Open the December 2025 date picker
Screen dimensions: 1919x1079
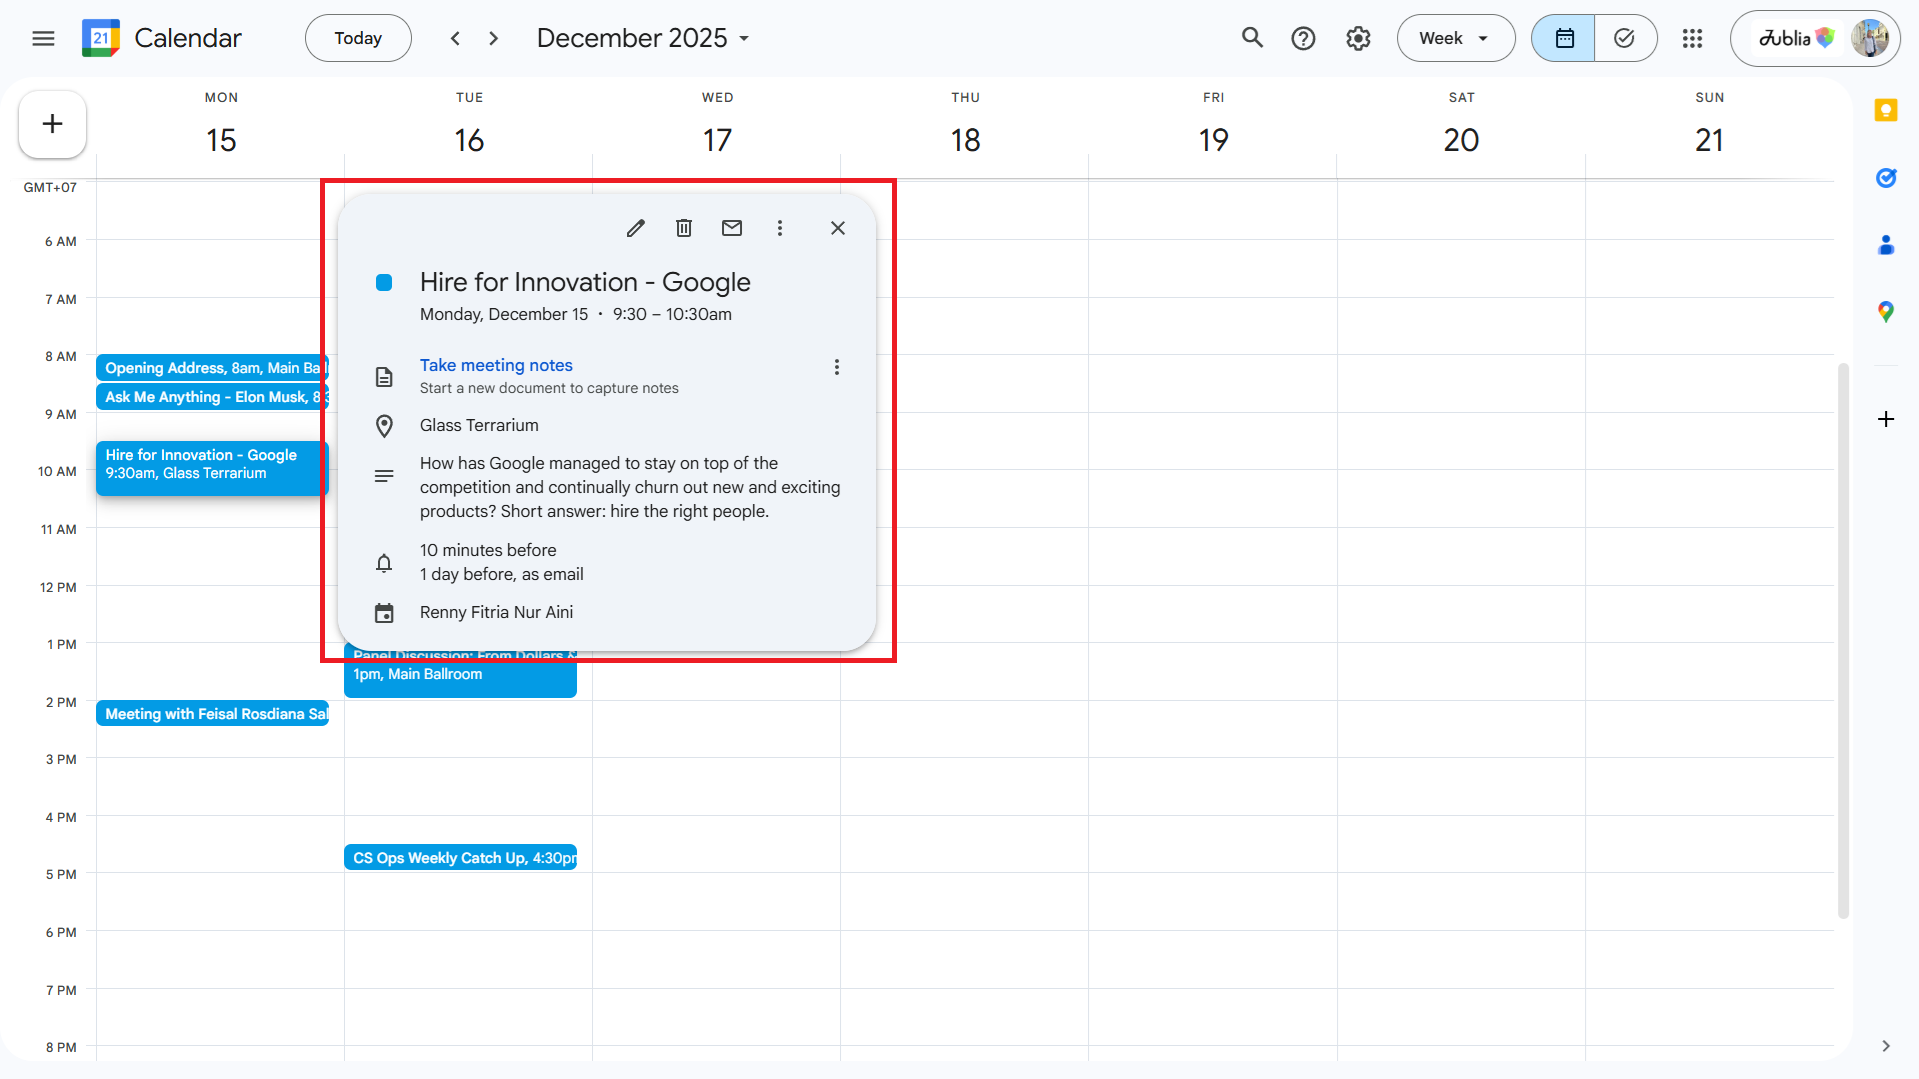point(643,38)
